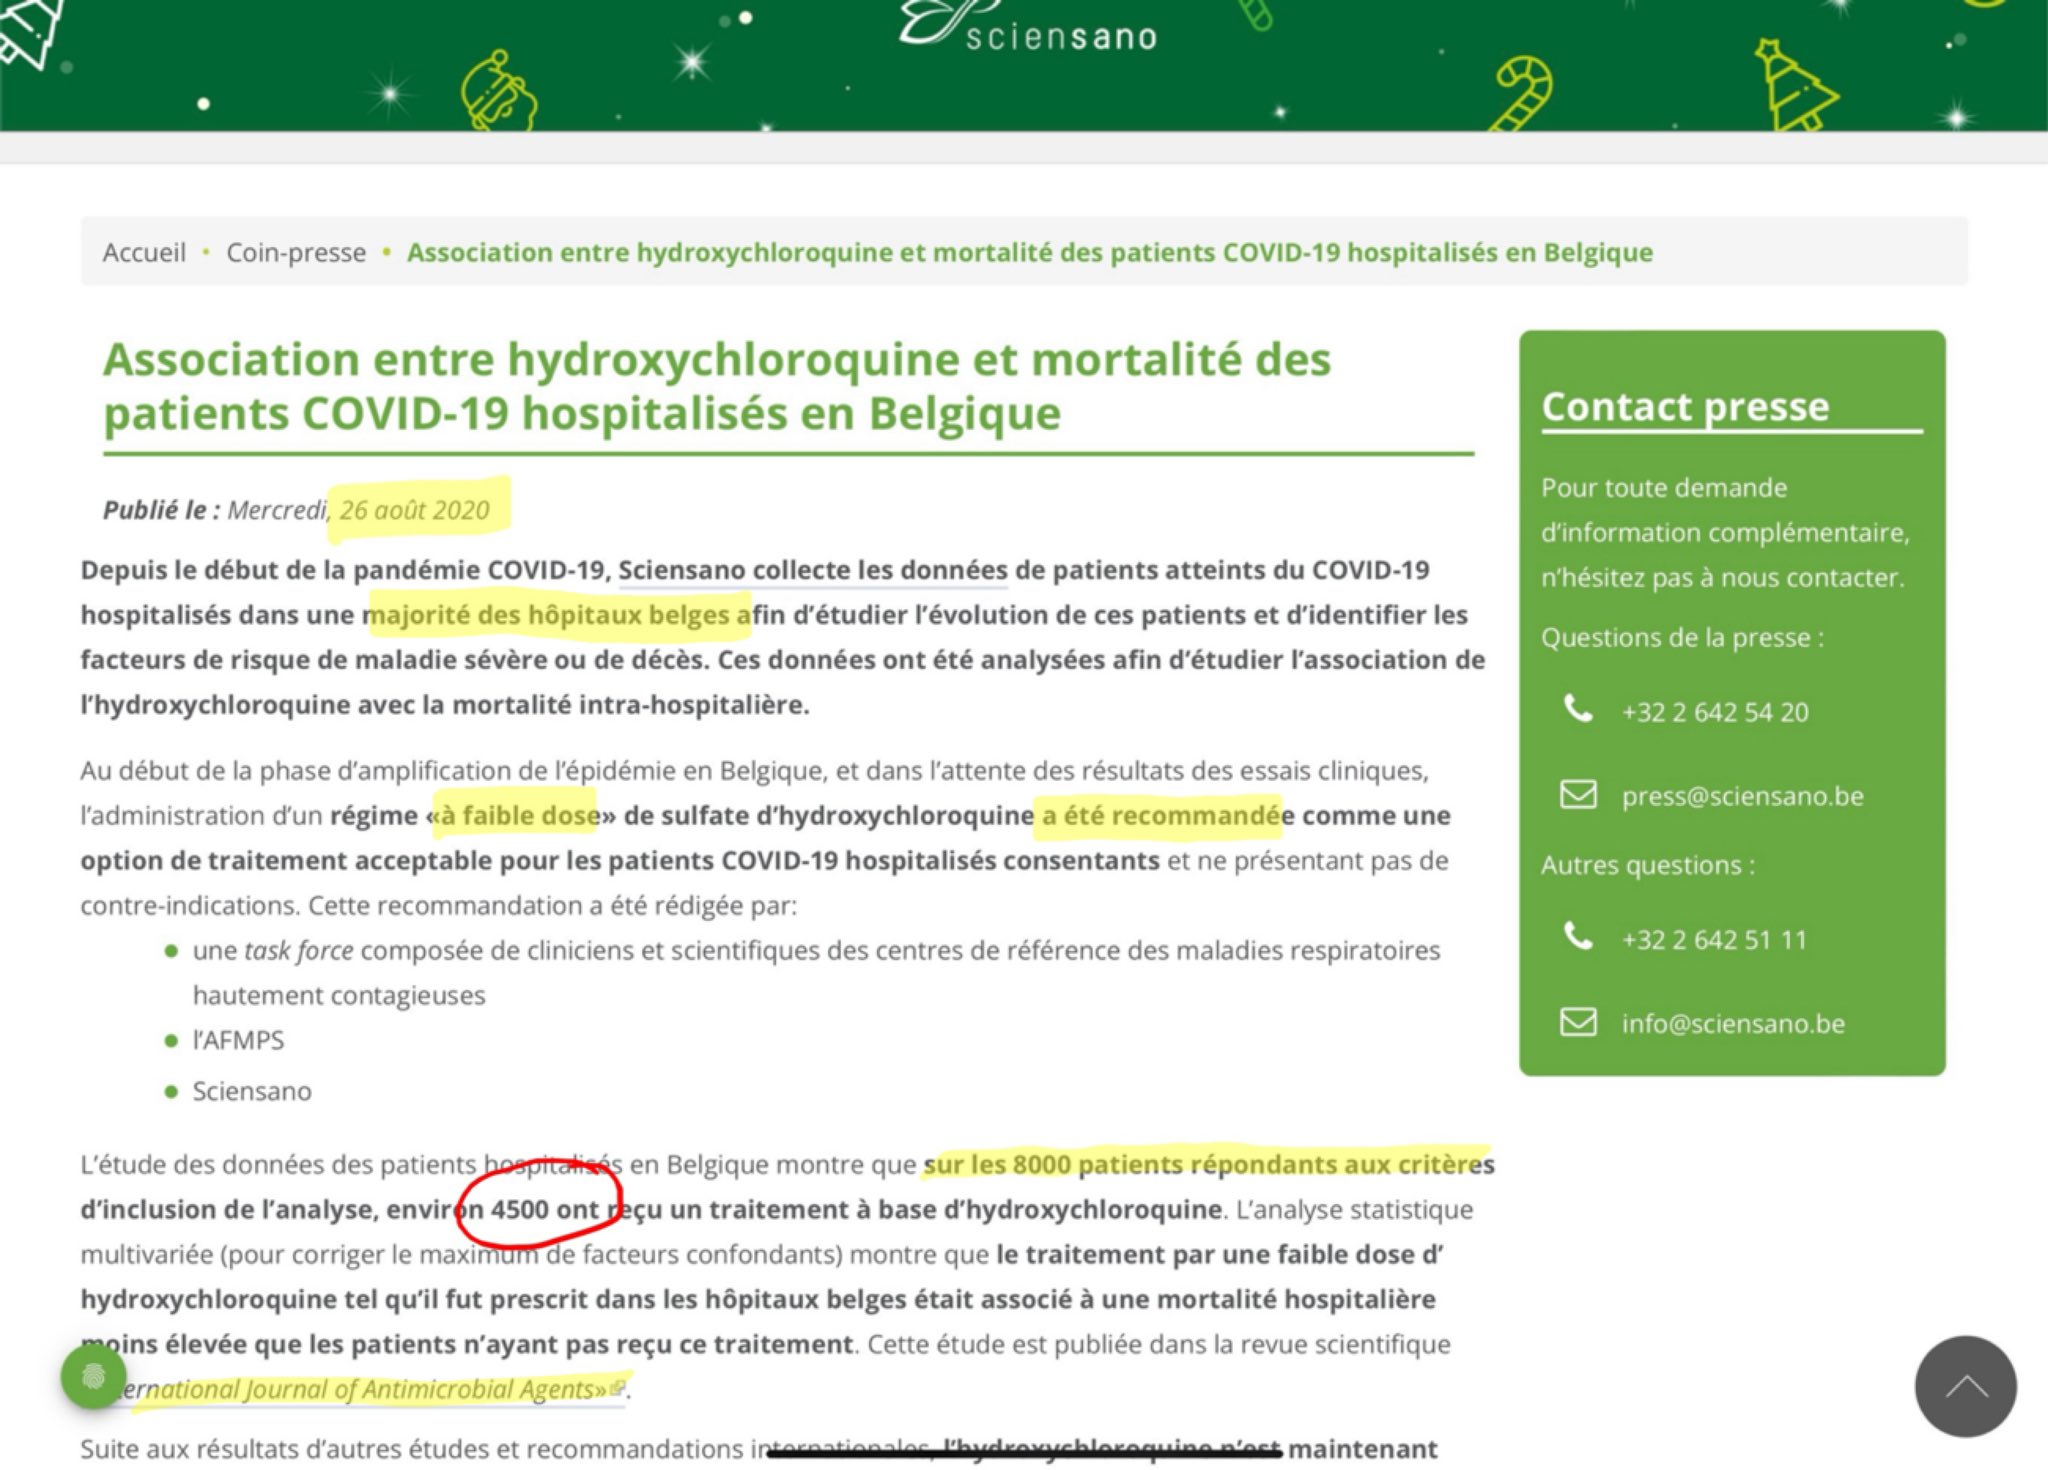Email info@sciensano.be
This screenshot has height=1470, width=2048.
pos(1733,1024)
